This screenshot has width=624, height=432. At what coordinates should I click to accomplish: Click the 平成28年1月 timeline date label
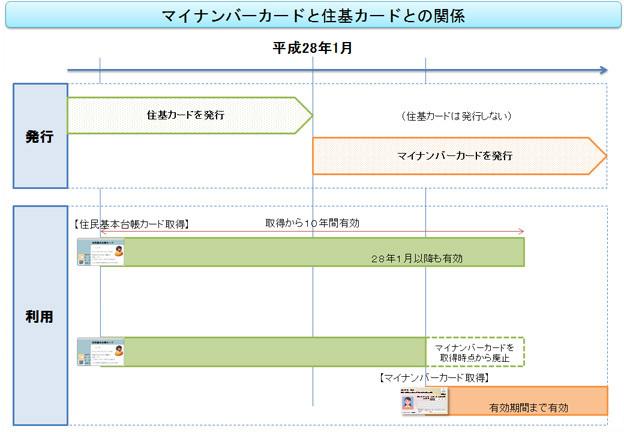tap(313, 47)
